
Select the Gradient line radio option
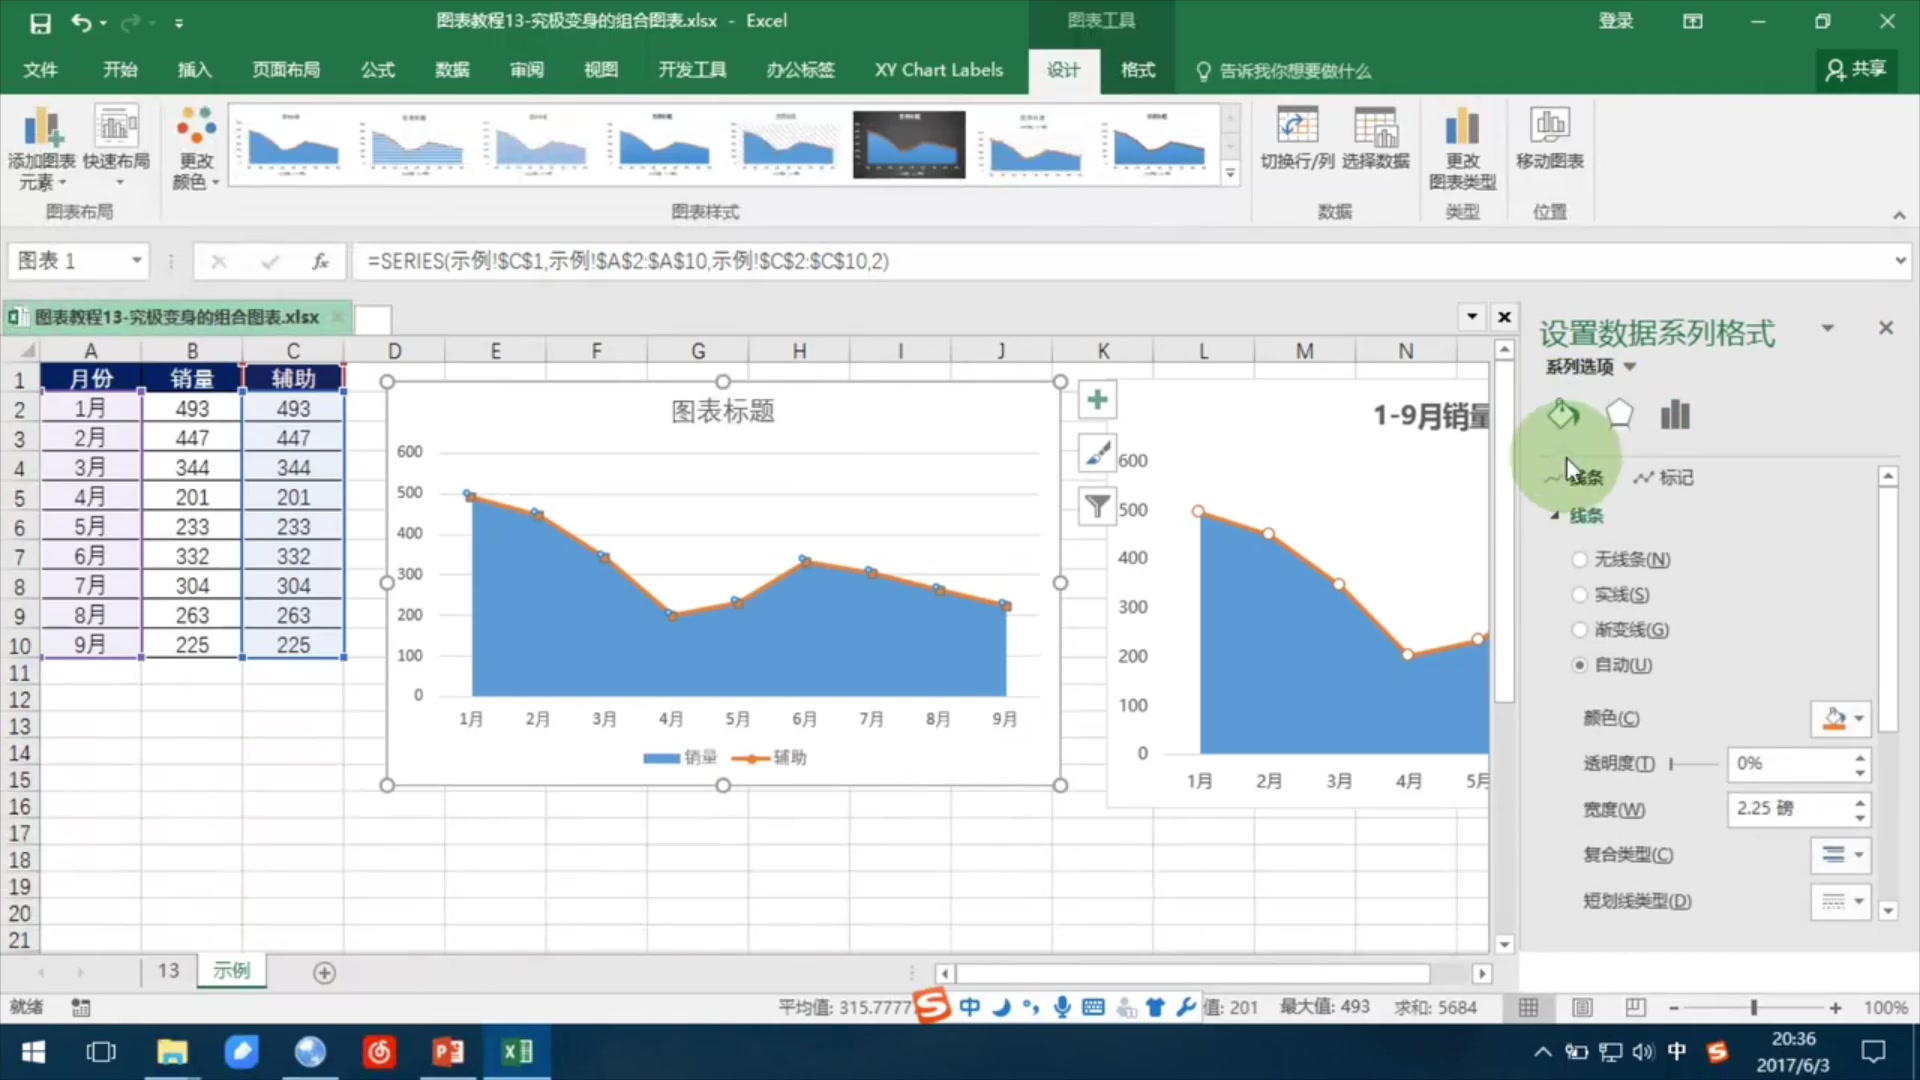click(1580, 630)
